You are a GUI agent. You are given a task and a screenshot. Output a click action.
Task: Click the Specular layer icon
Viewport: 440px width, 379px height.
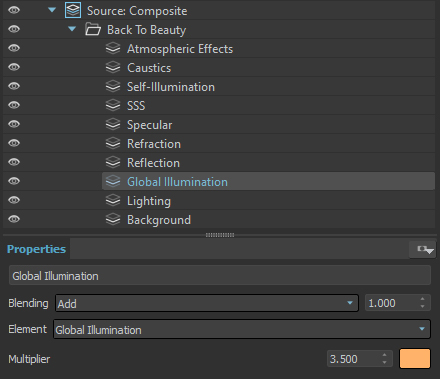[113, 124]
